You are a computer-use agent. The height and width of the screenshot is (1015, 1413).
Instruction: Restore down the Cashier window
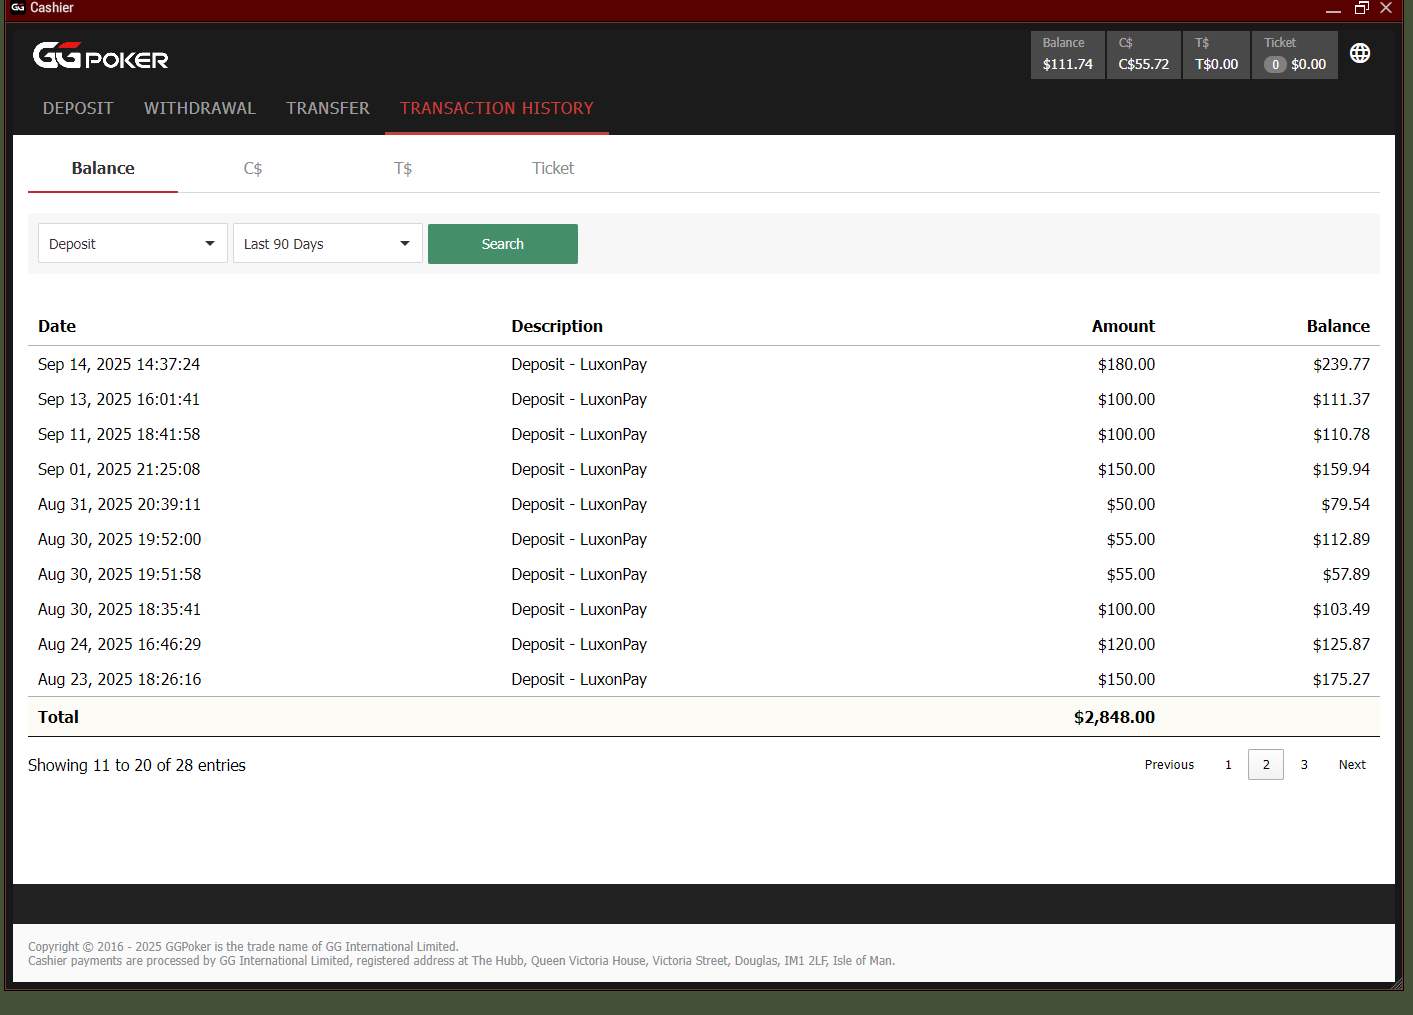[1361, 8]
